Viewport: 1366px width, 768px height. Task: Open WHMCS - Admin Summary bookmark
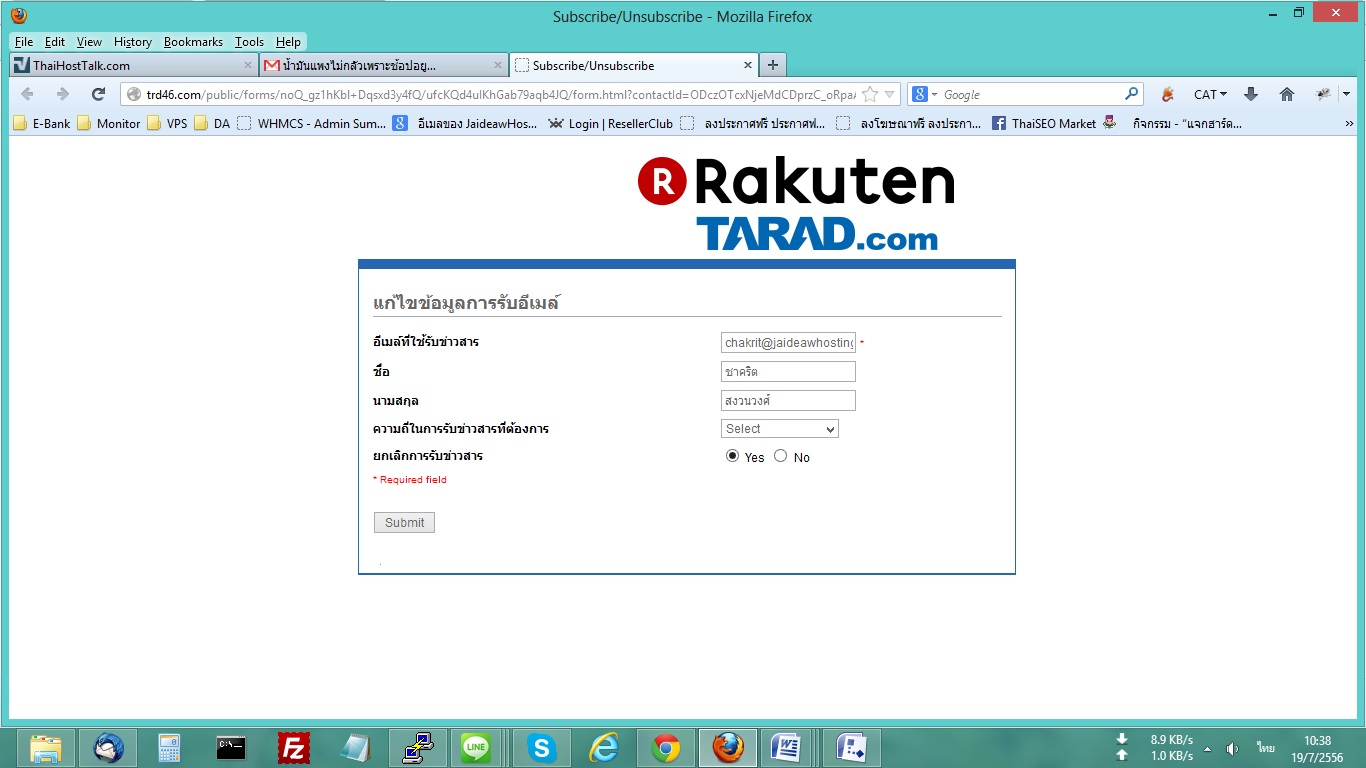tap(312, 123)
